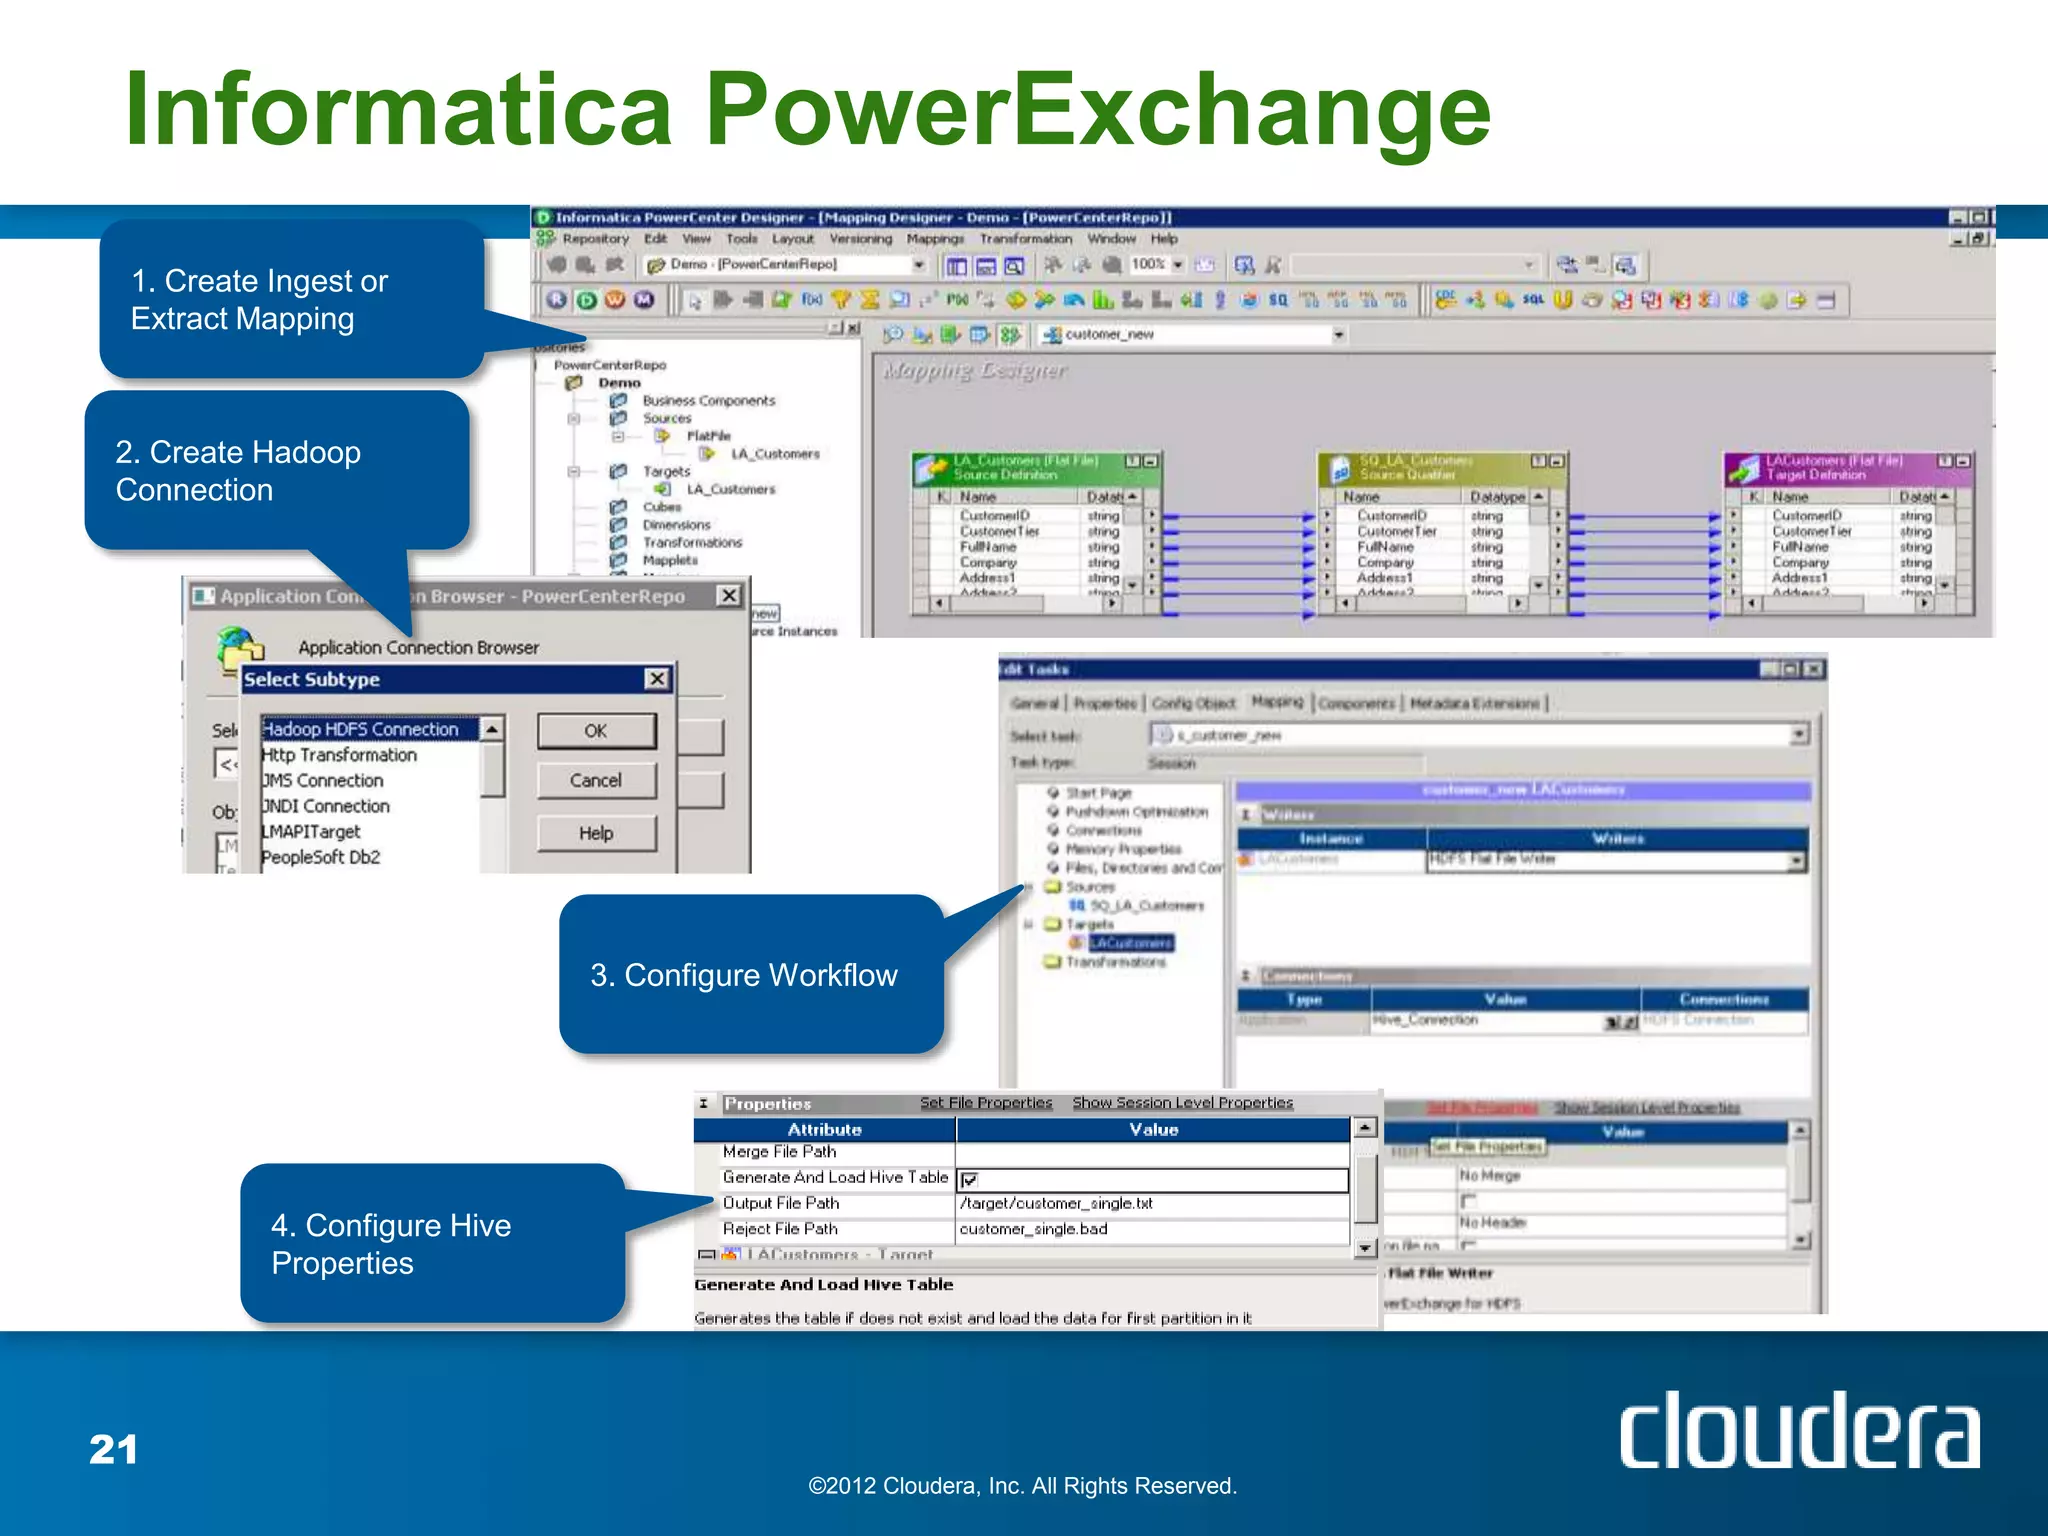Click the Repository Manager 'R' icon
This screenshot has height=1536, width=2048.
tap(557, 299)
